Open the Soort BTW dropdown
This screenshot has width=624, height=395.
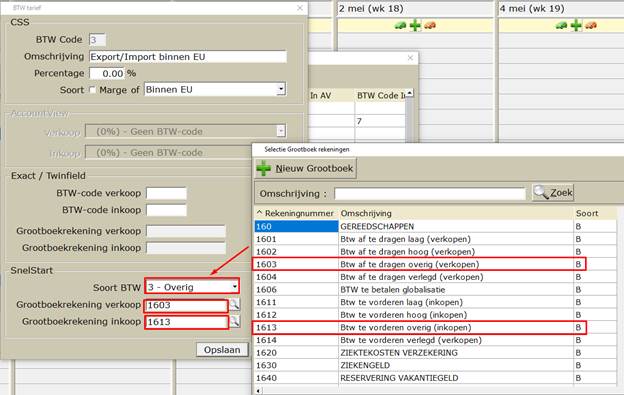pos(235,287)
